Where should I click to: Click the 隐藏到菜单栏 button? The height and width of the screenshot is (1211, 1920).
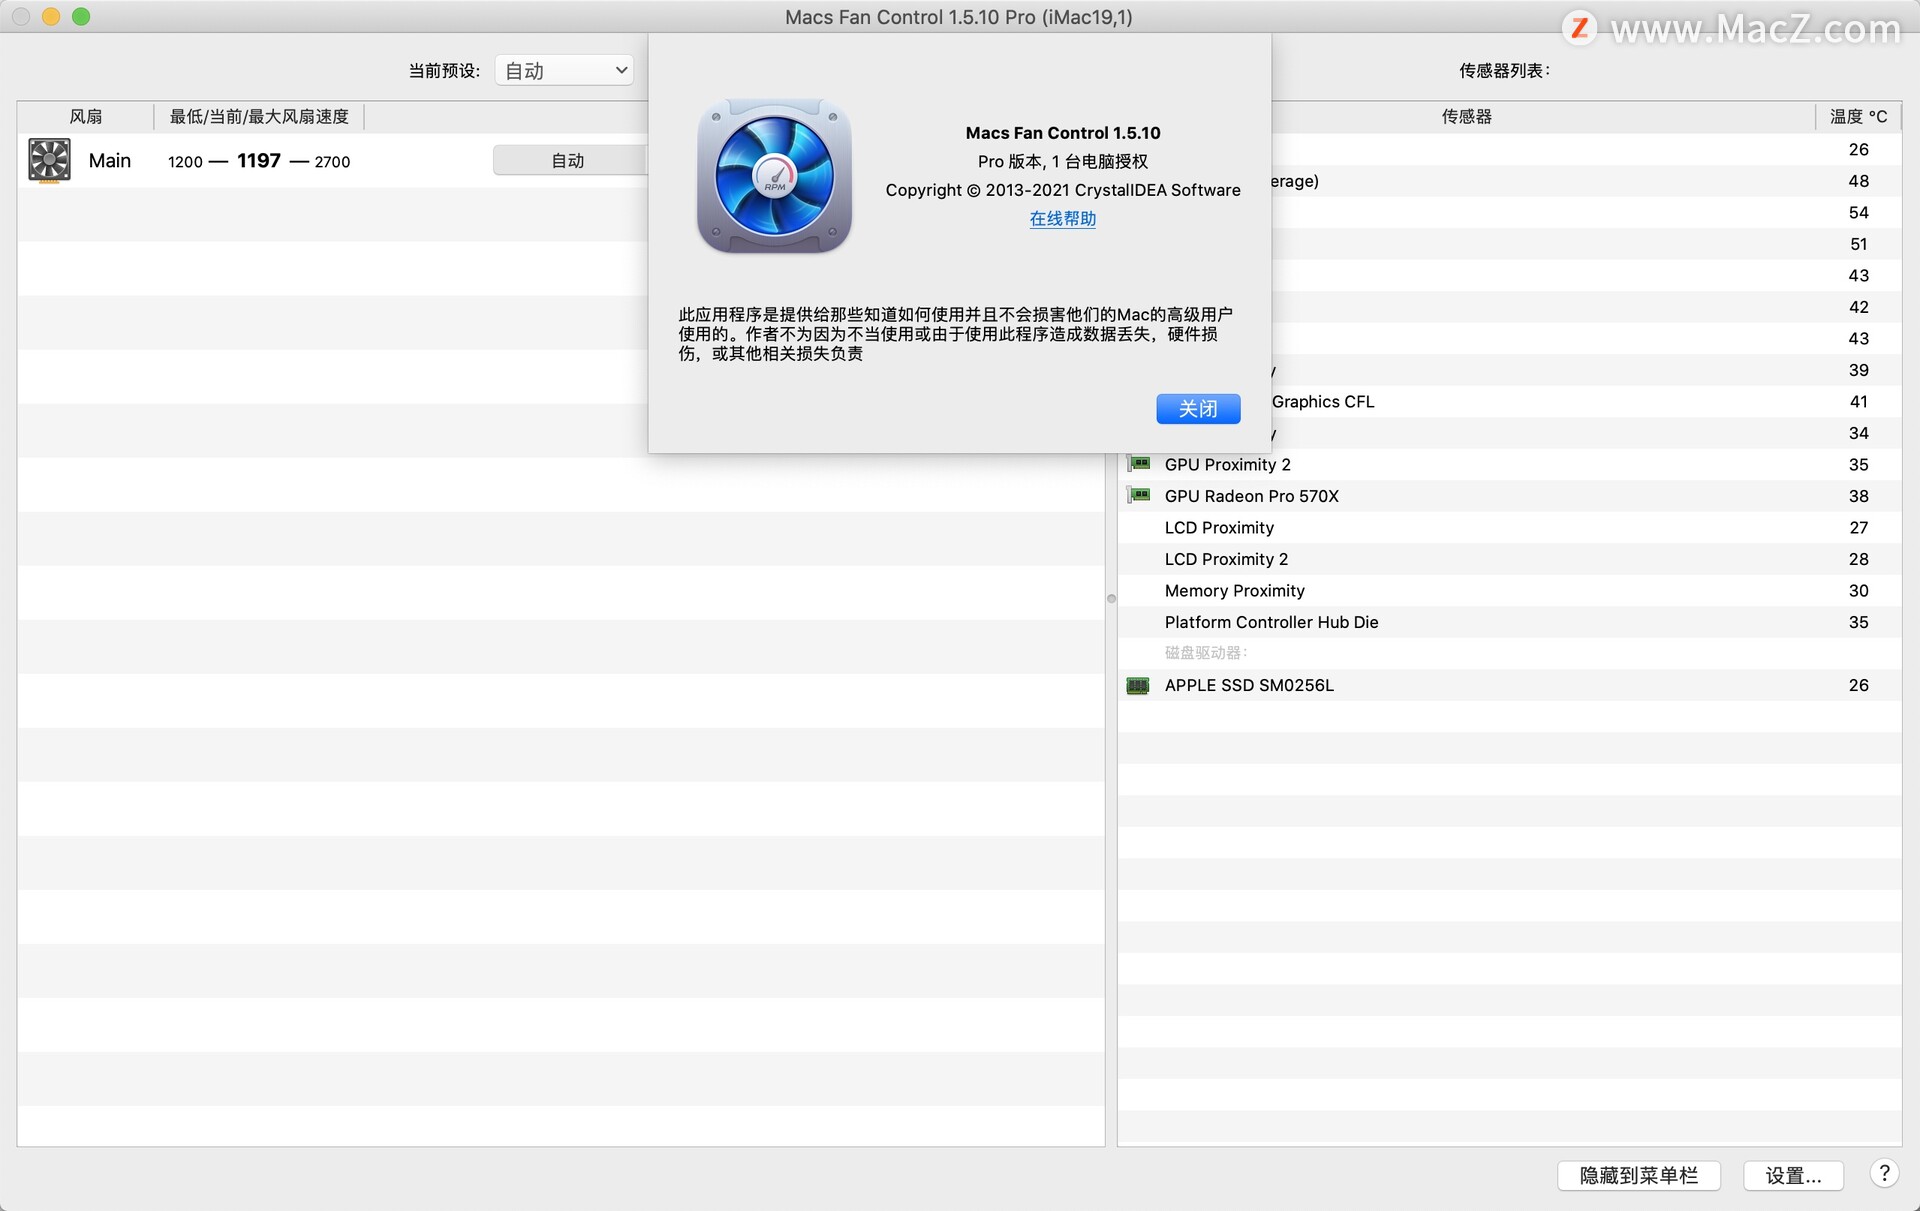(1637, 1175)
